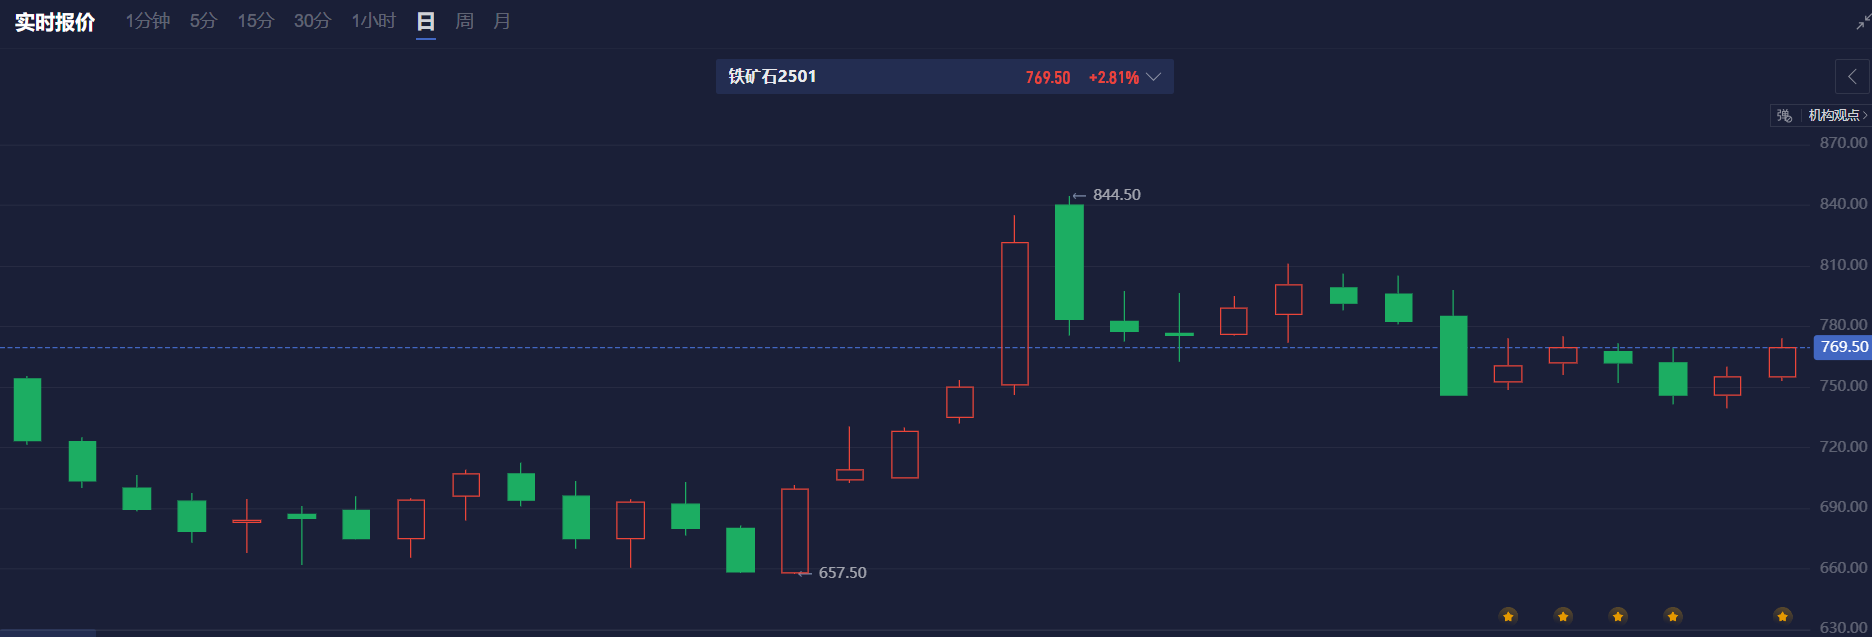Select the 15分 chart interval
This screenshot has width=1872, height=637.
tap(255, 21)
